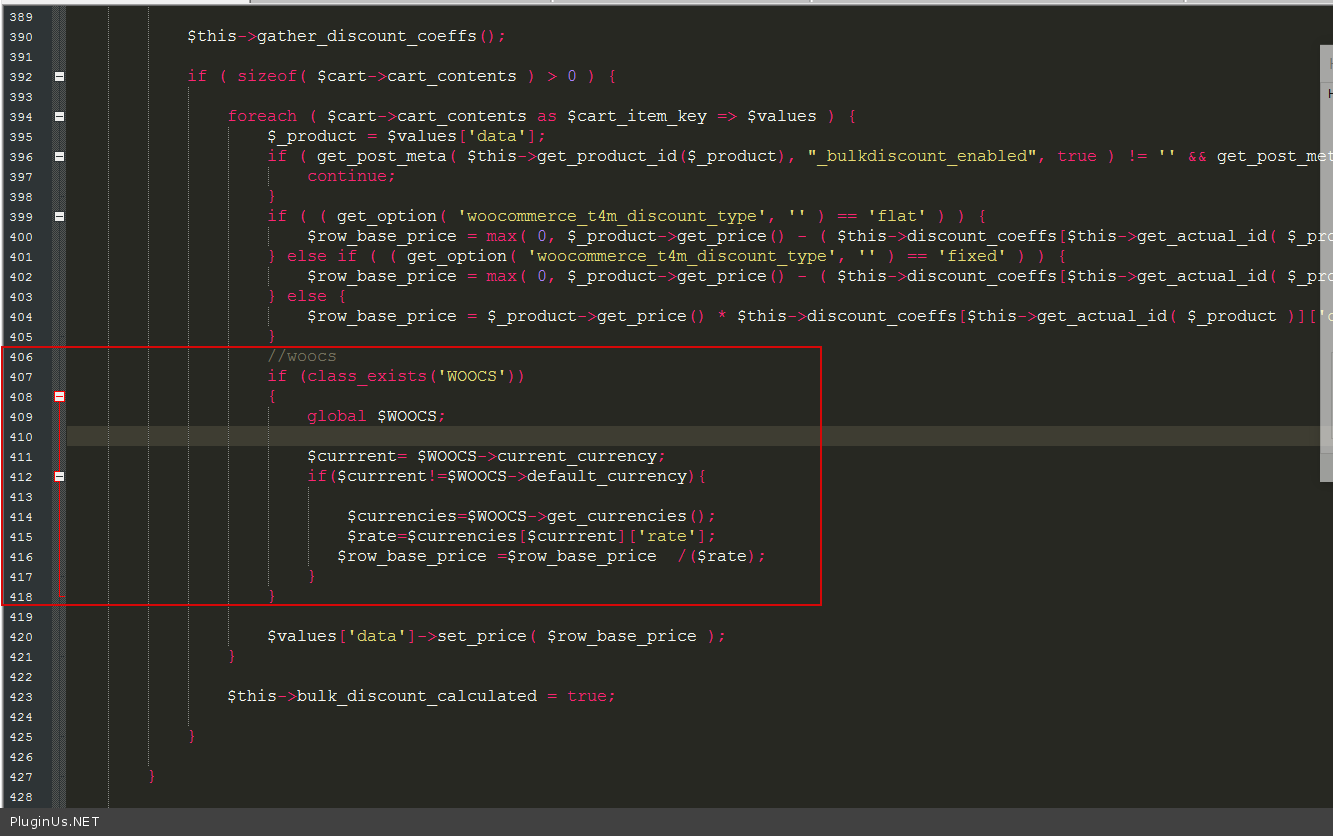Click the bulk_discount_calculated = true line

[x=422, y=696]
